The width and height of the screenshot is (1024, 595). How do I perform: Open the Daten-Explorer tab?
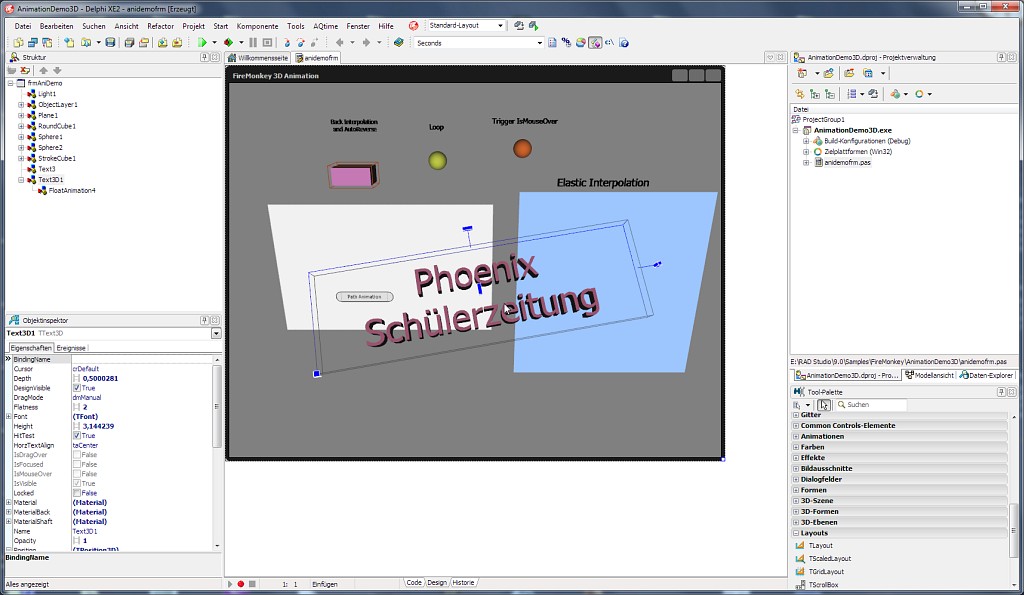[x=986, y=376]
